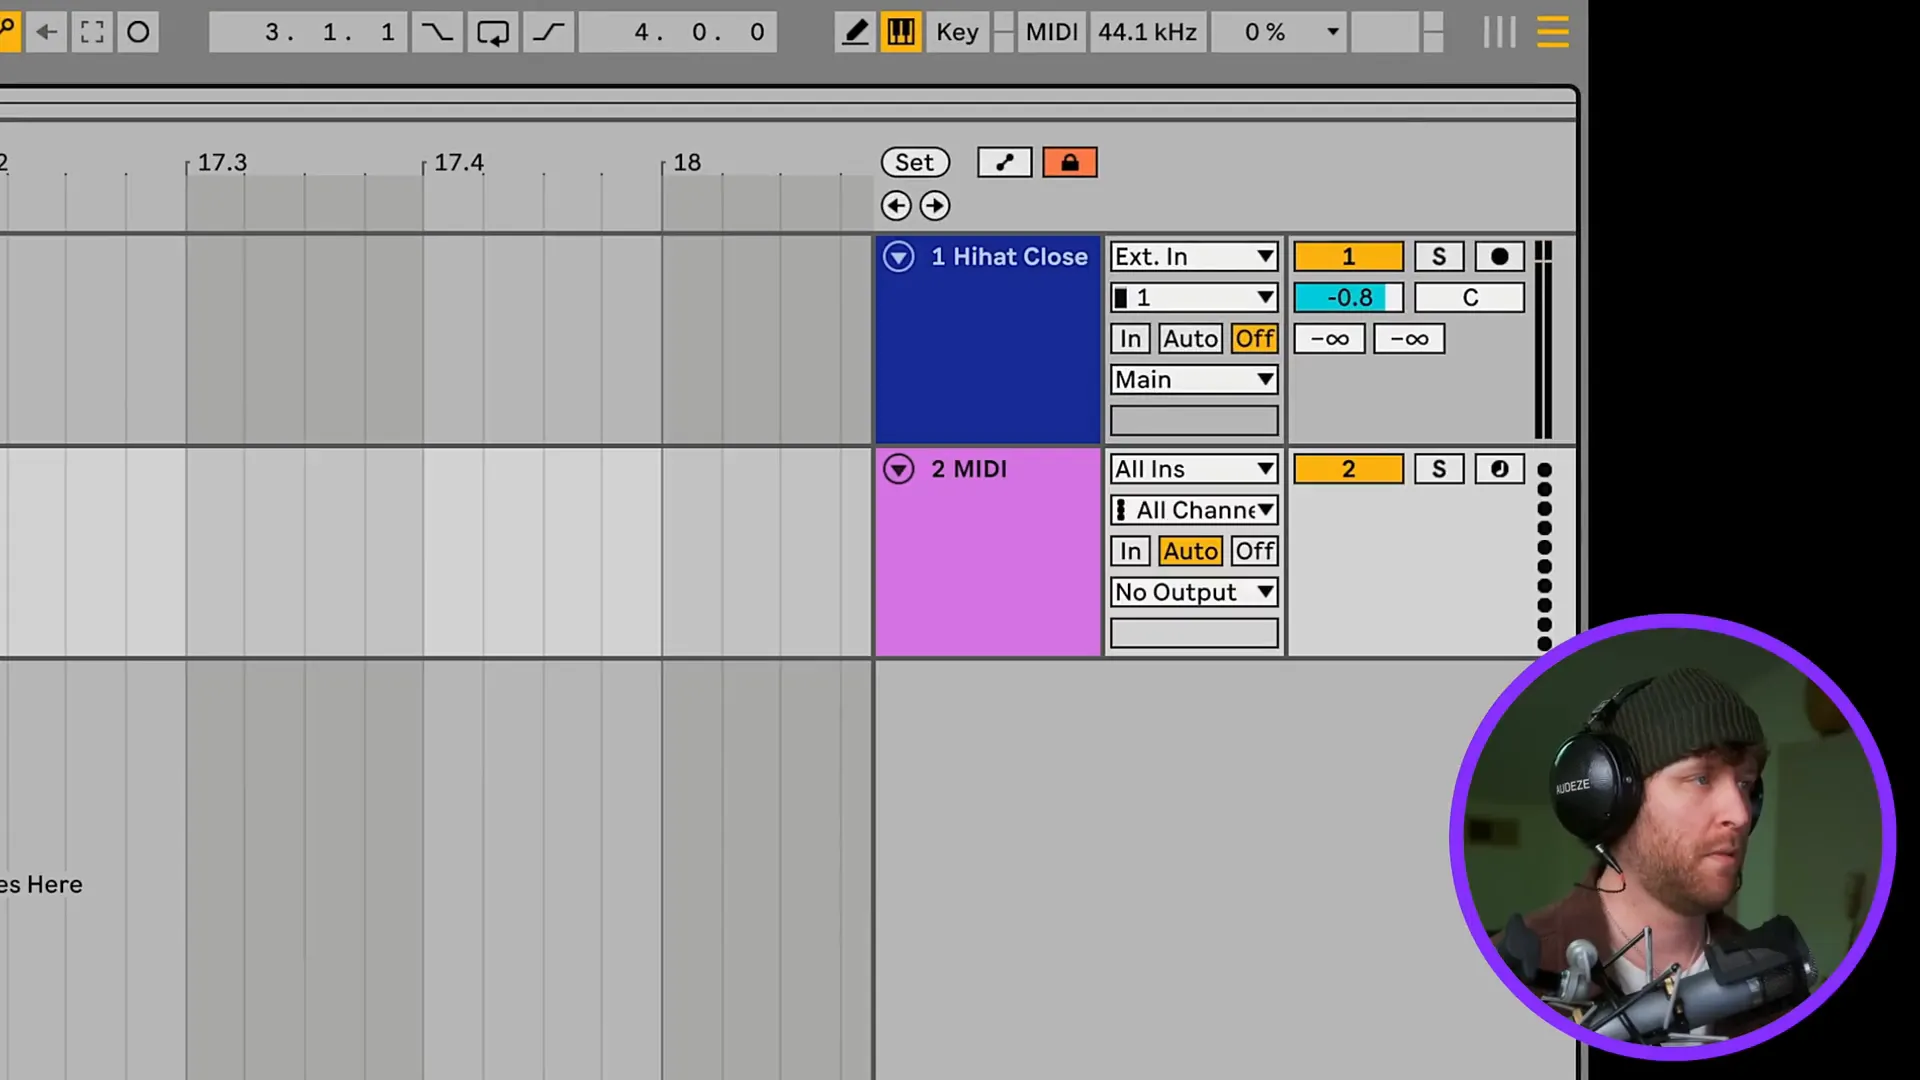Click the back/rewind arrow icon
The height and width of the screenshot is (1080, 1920).
click(x=46, y=32)
